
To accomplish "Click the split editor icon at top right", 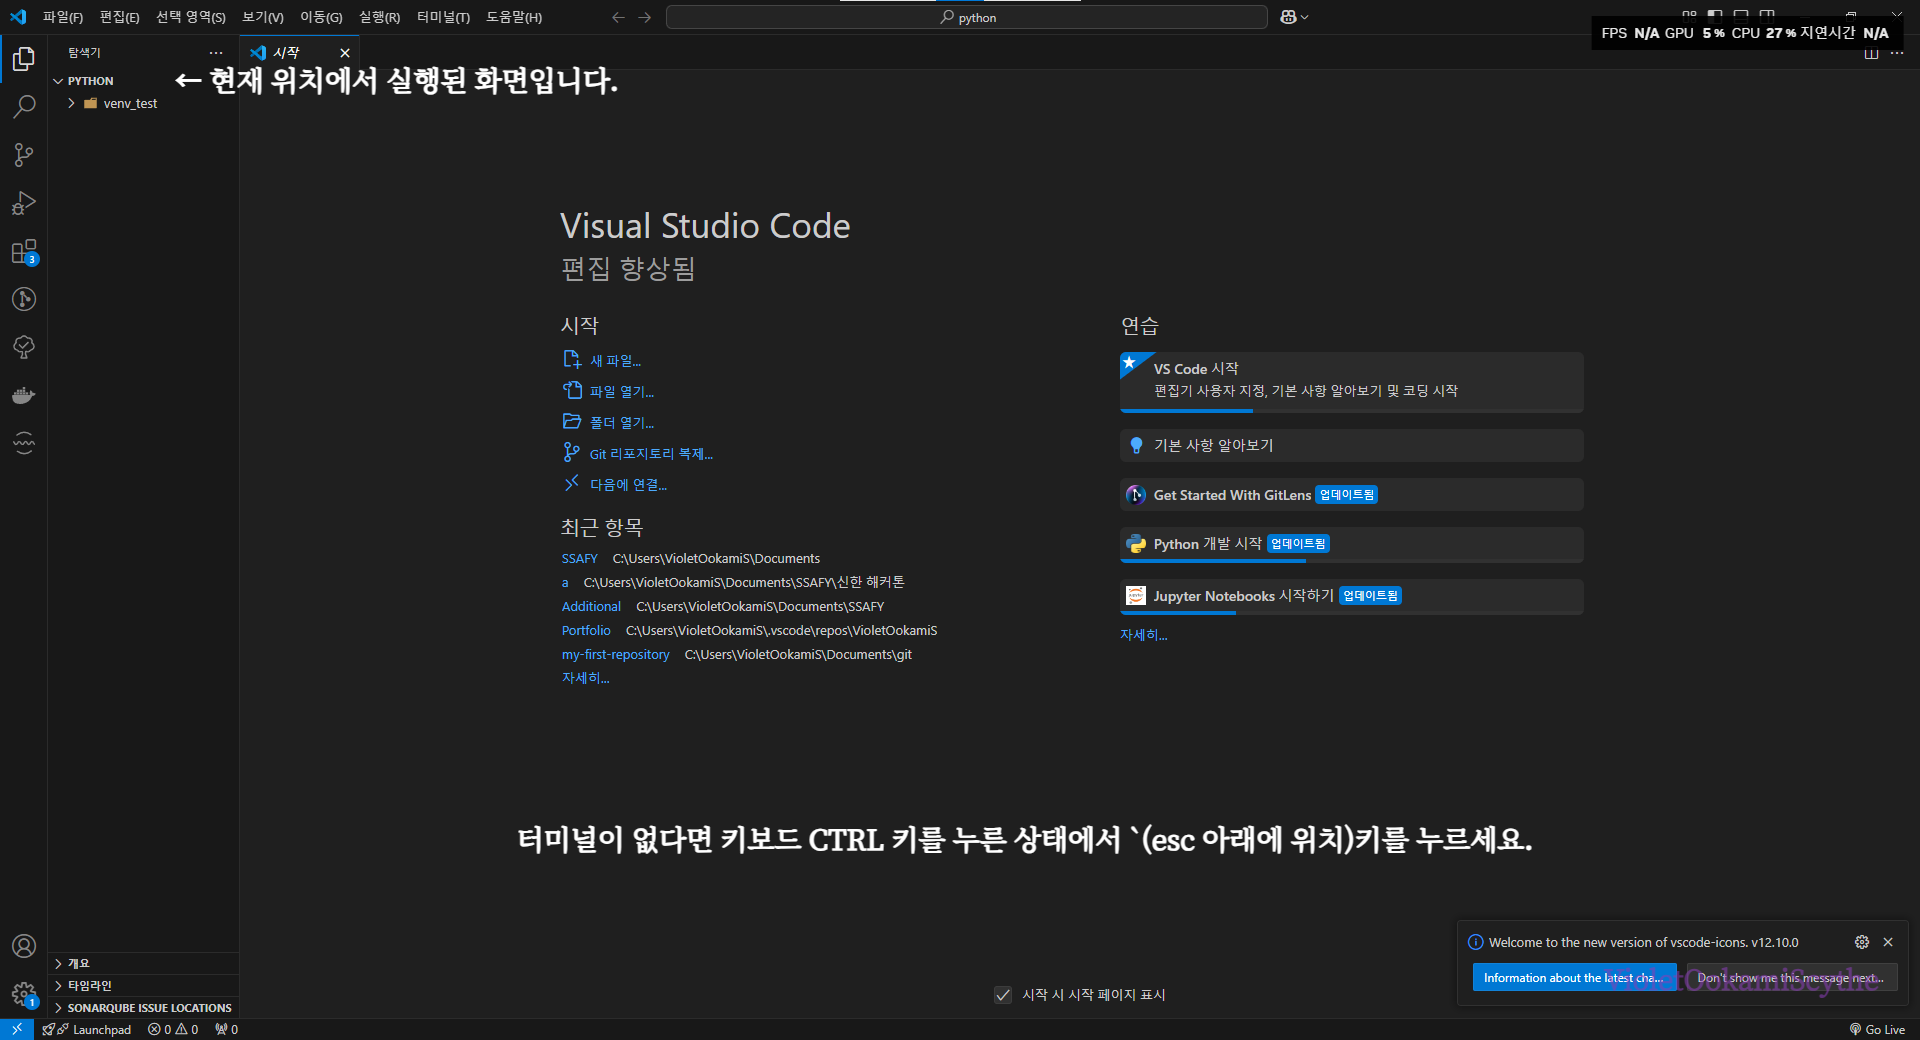I will click(1871, 53).
